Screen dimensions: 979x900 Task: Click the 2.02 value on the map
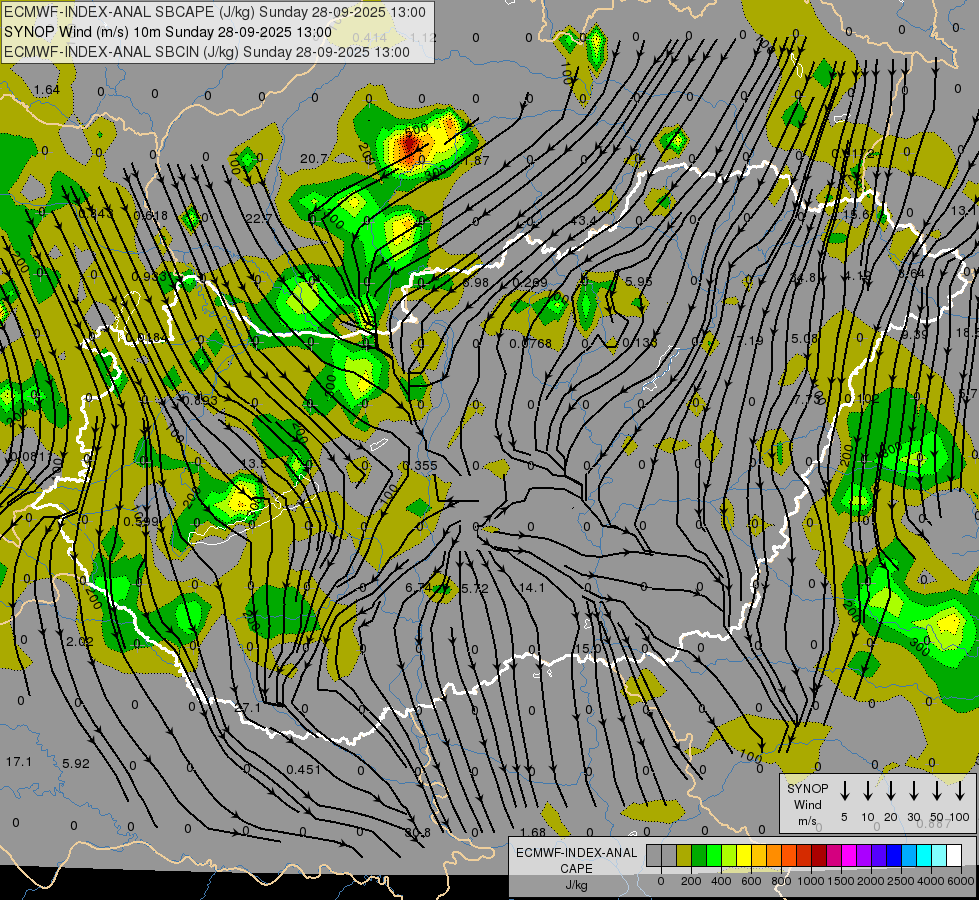click(80, 641)
